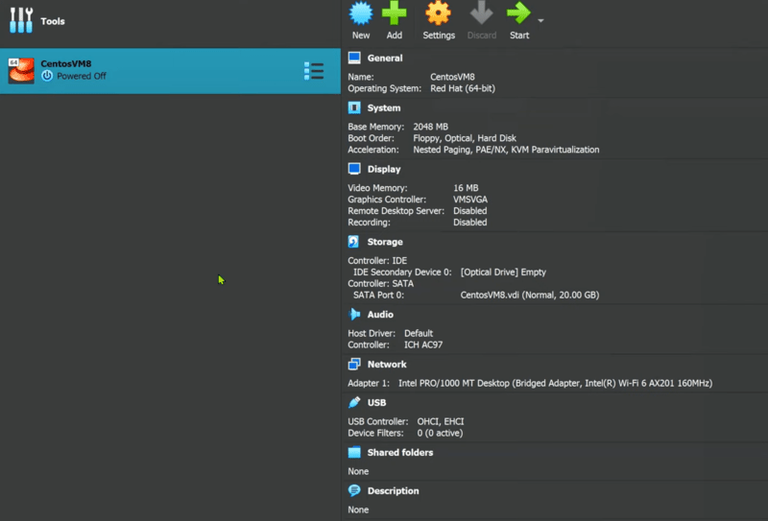
Task: Click the Display section screen icon
Action: coord(354,169)
